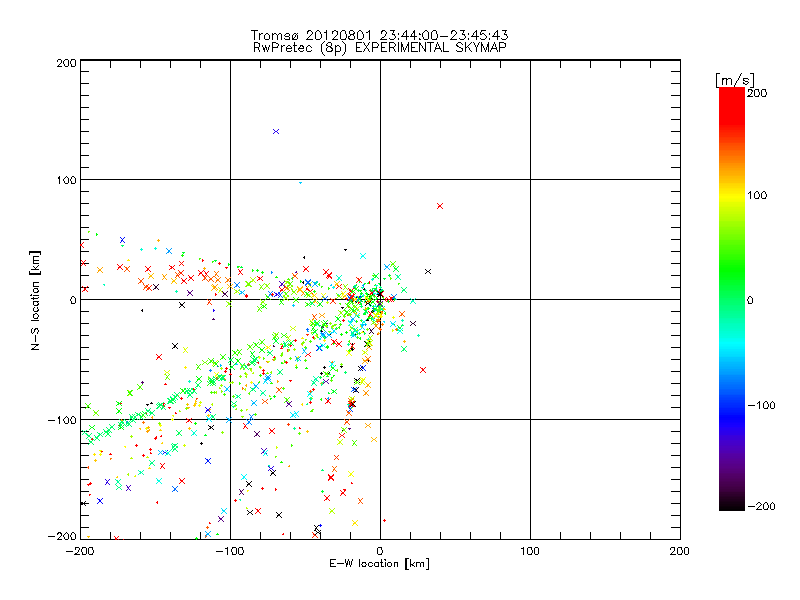Click the "100" tick label on the x-axis
The width and height of the screenshot is (800, 600).
[x=529, y=550]
